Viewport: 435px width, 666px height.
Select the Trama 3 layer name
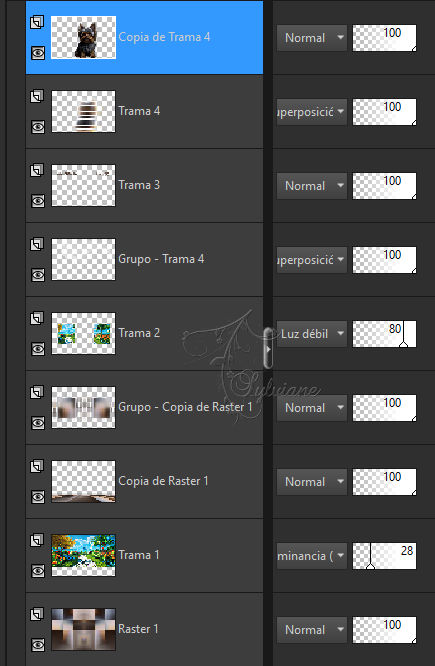coord(139,185)
